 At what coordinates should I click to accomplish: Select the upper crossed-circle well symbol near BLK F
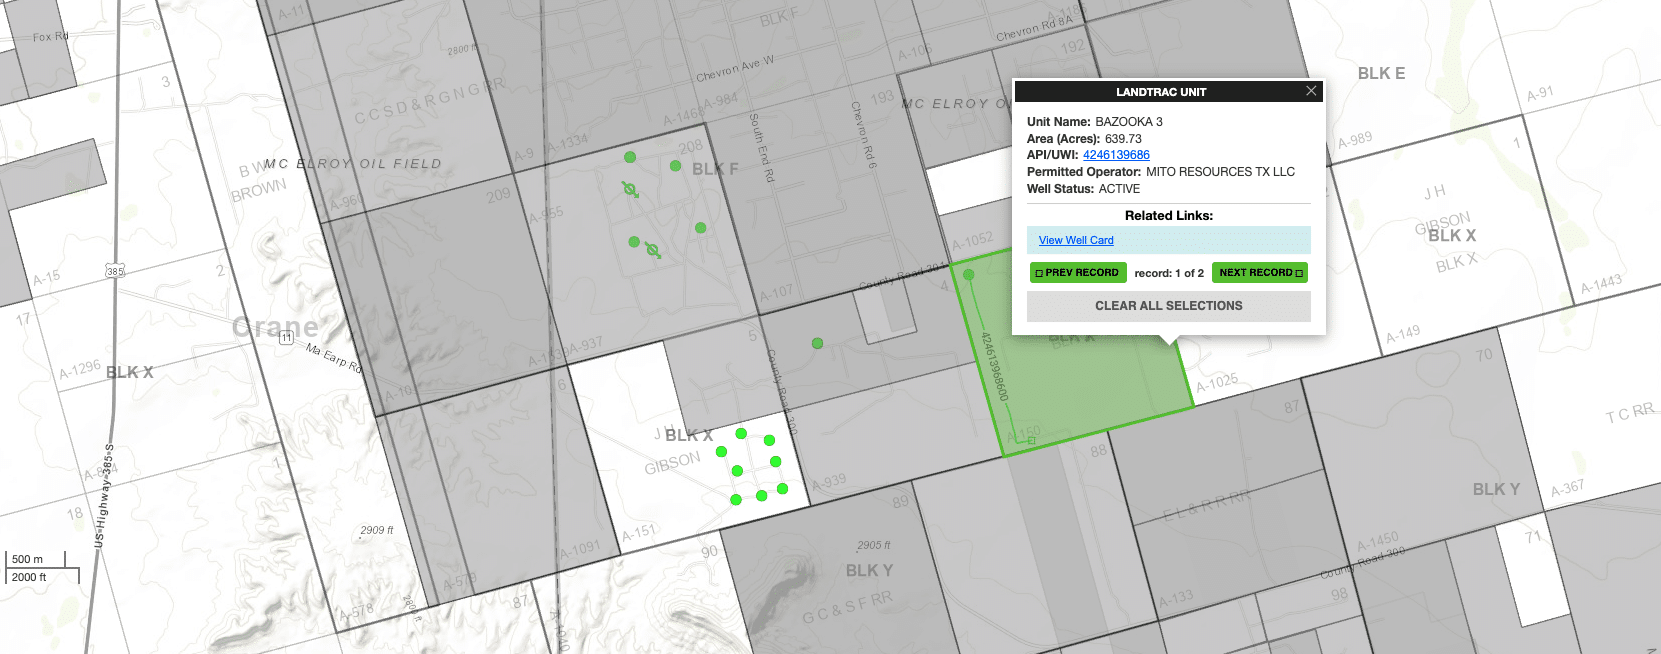630,189
